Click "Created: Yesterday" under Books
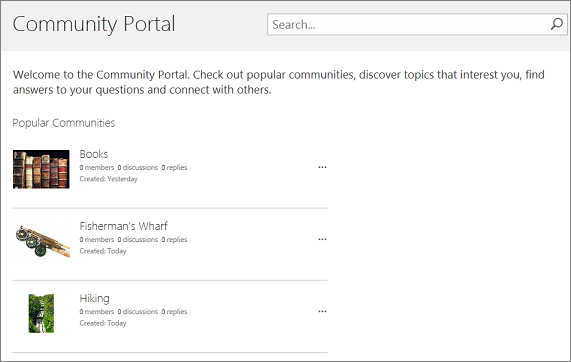 click(109, 179)
